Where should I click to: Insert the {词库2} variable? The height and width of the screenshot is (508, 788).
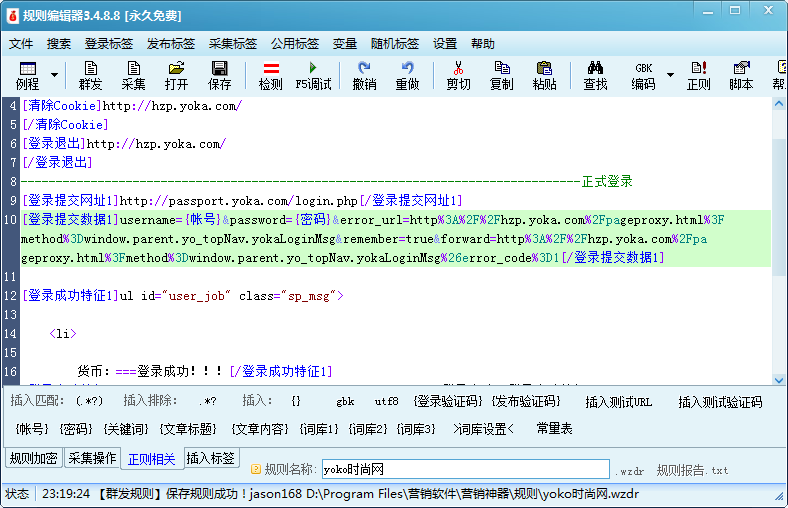368,429
